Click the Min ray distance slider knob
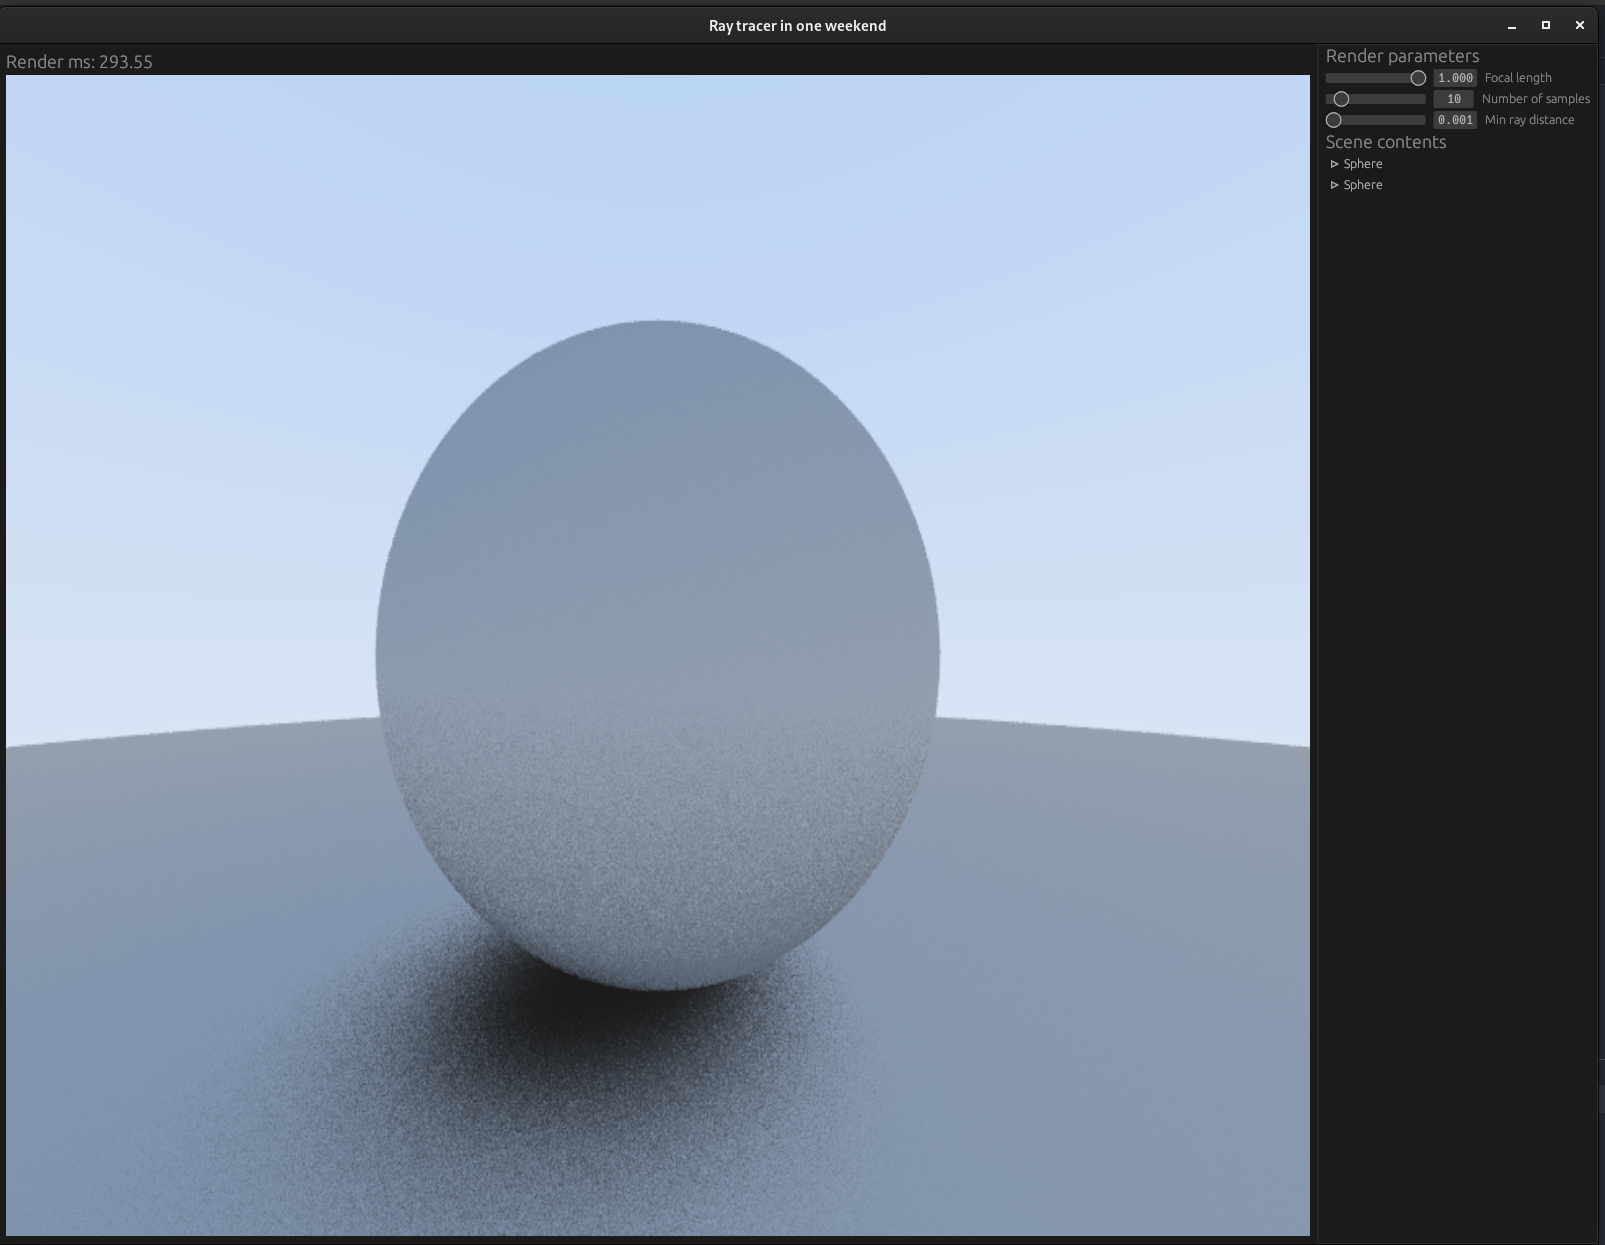The height and width of the screenshot is (1245, 1605). [1333, 120]
